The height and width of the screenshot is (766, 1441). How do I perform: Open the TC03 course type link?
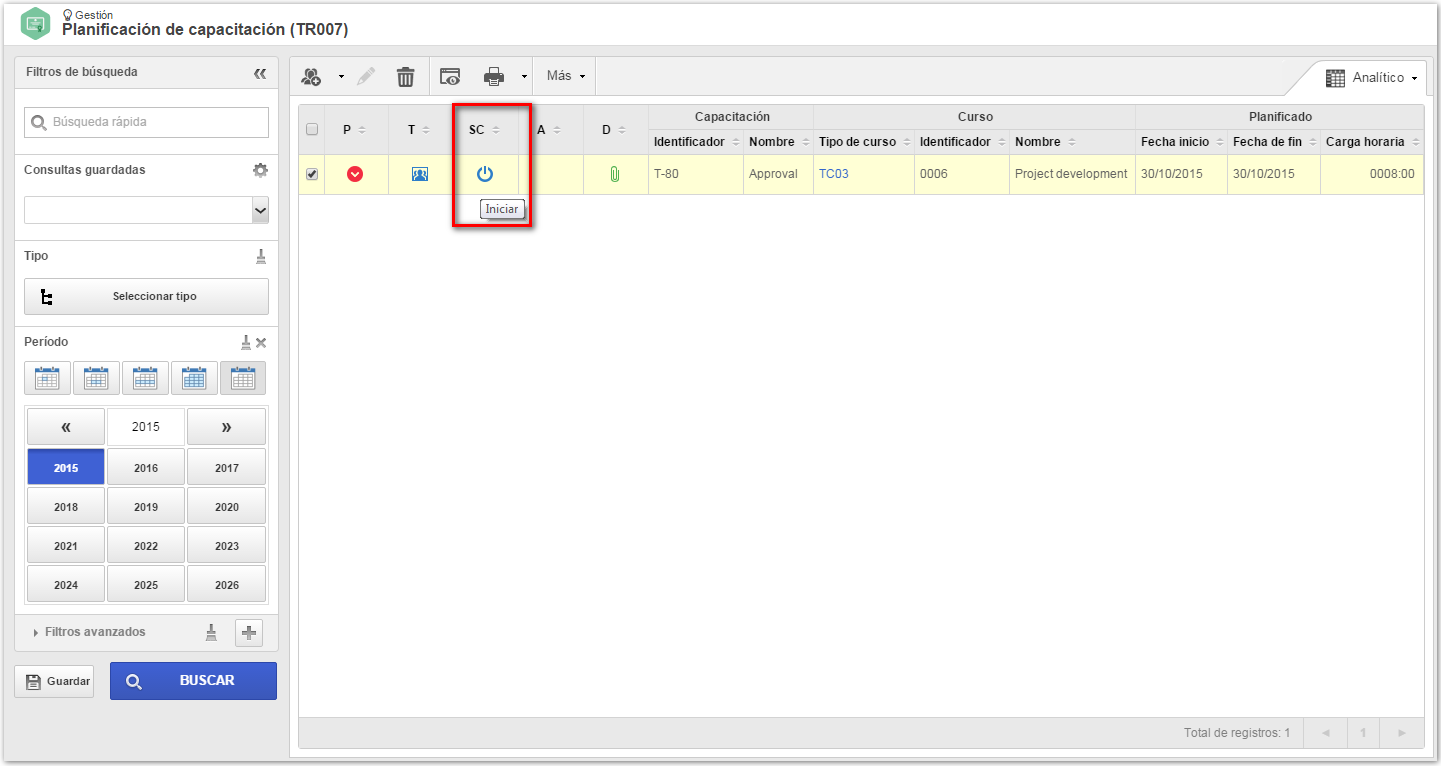[x=833, y=174]
